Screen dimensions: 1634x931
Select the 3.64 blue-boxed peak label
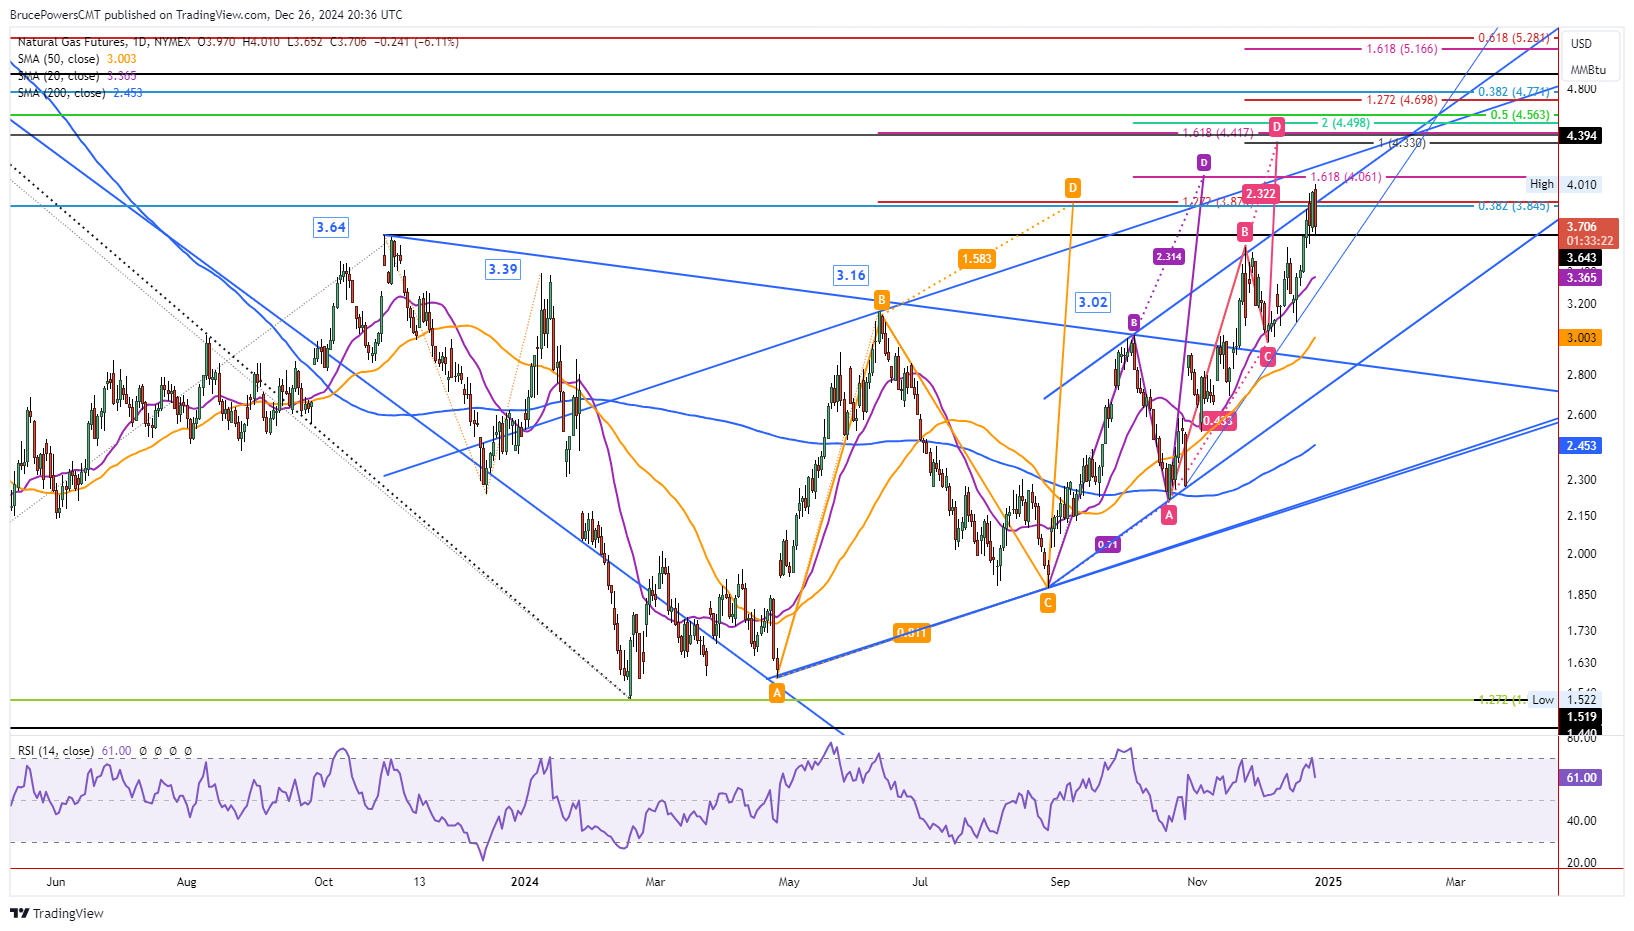(331, 227)
